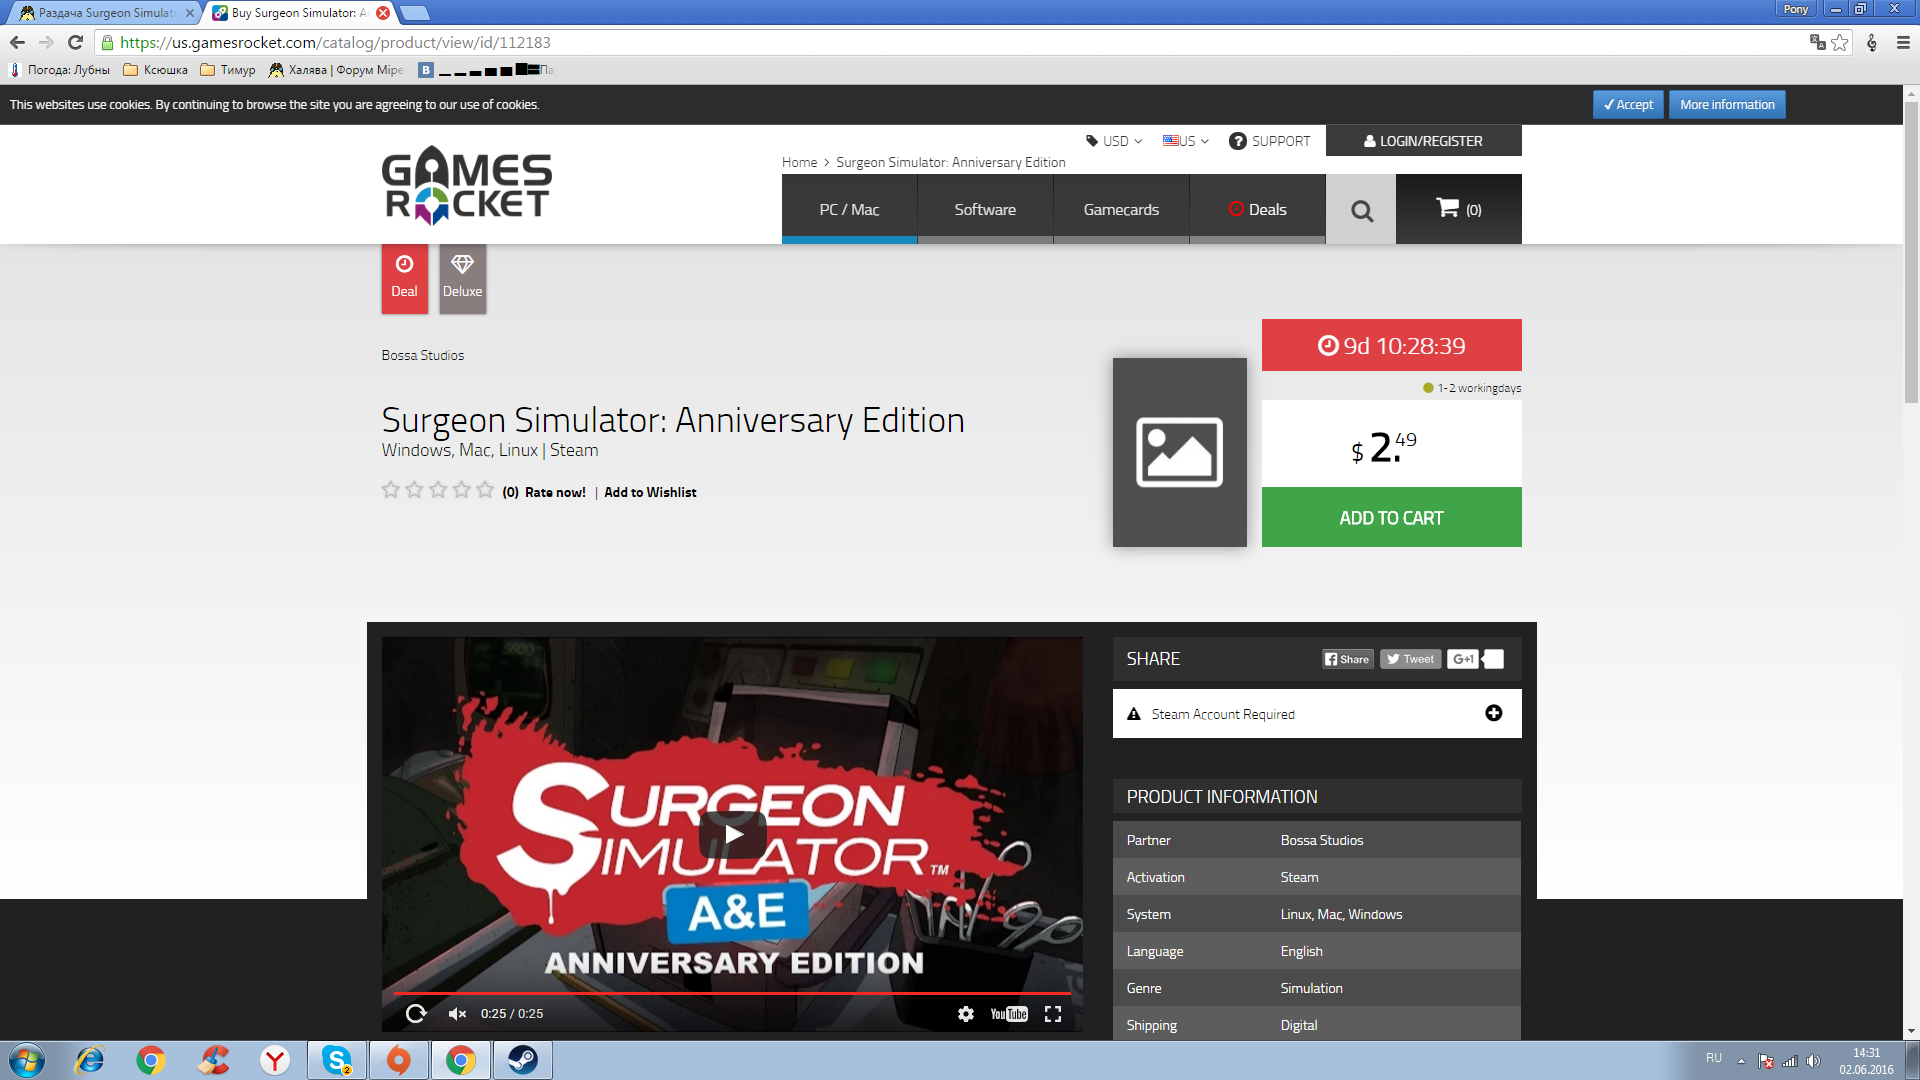The height and width of the screenshot is (1080, 1920).
Task: Click the Deal badge with clock icon
Action: 404,278
